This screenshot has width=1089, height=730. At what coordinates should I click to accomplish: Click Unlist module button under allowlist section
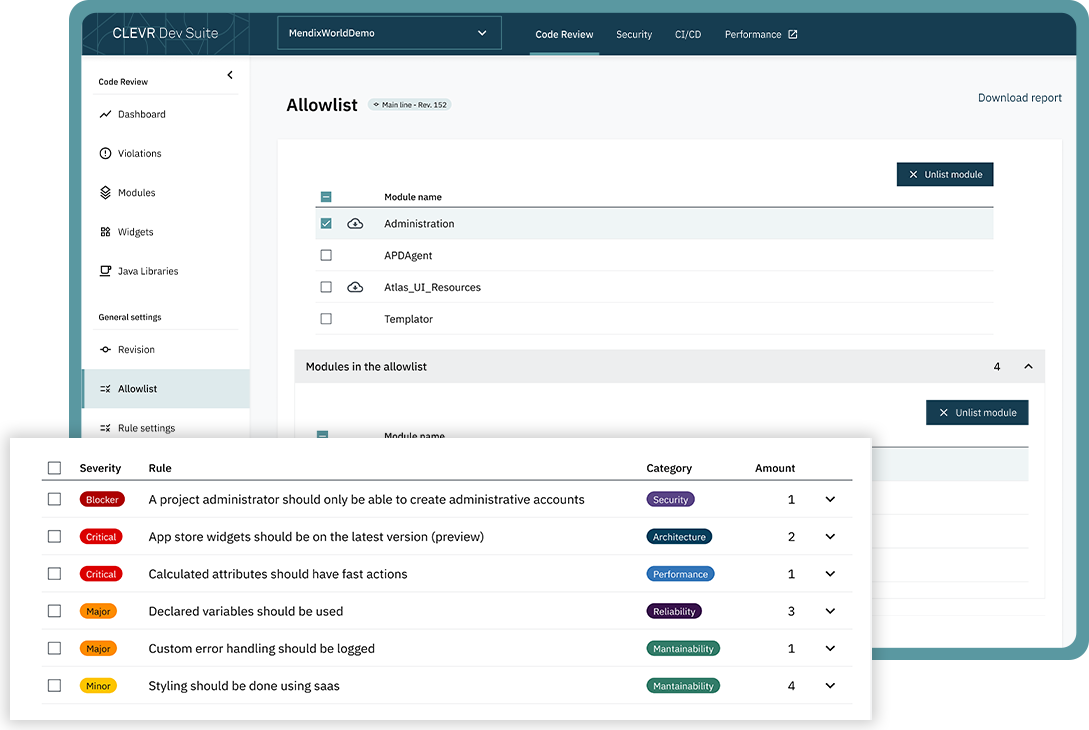click(977, 413)
